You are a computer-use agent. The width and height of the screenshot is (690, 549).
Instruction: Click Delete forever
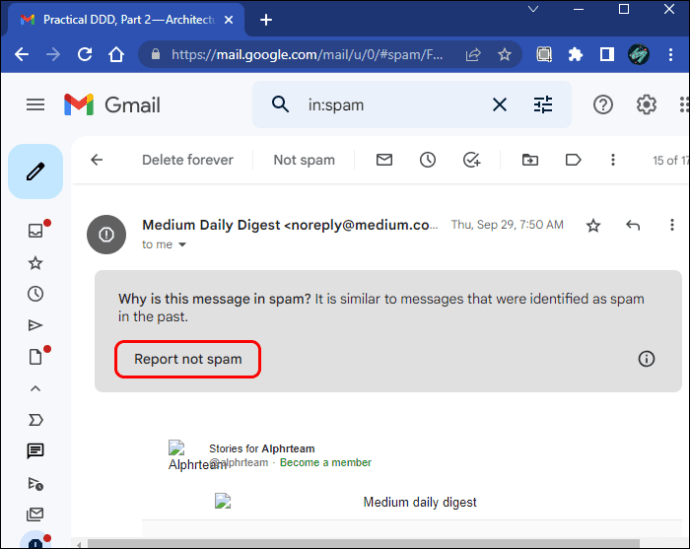[x=187, y=160]
